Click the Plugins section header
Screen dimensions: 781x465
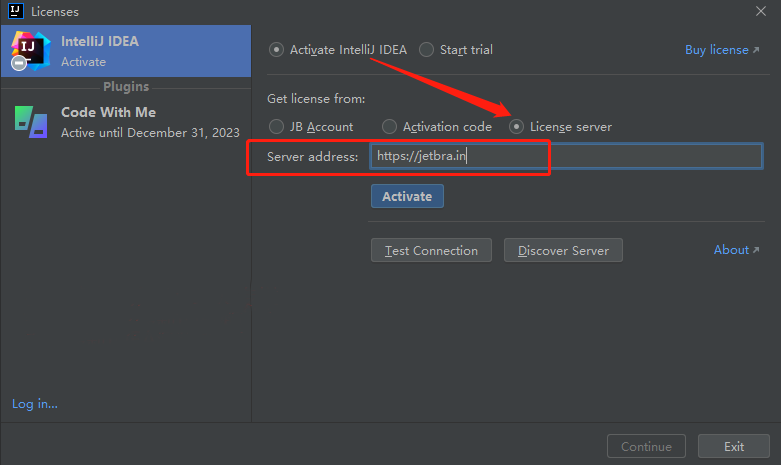(x=126, y=87)
